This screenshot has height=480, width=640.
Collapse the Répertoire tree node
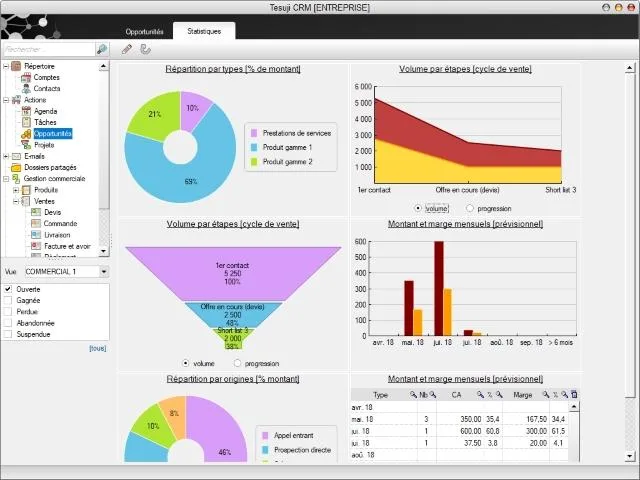tap(6, 66)
